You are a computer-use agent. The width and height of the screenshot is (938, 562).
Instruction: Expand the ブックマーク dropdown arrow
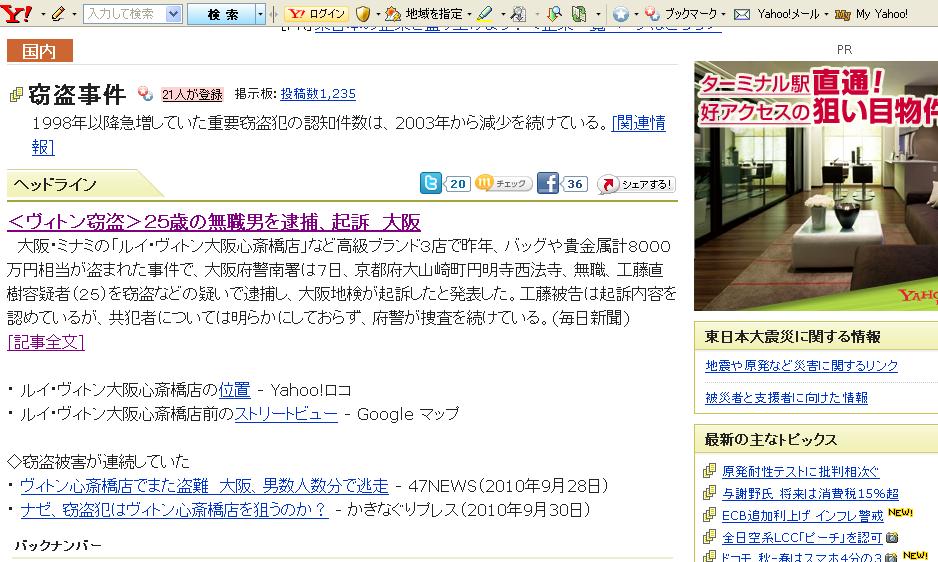[x=723, y=14]
